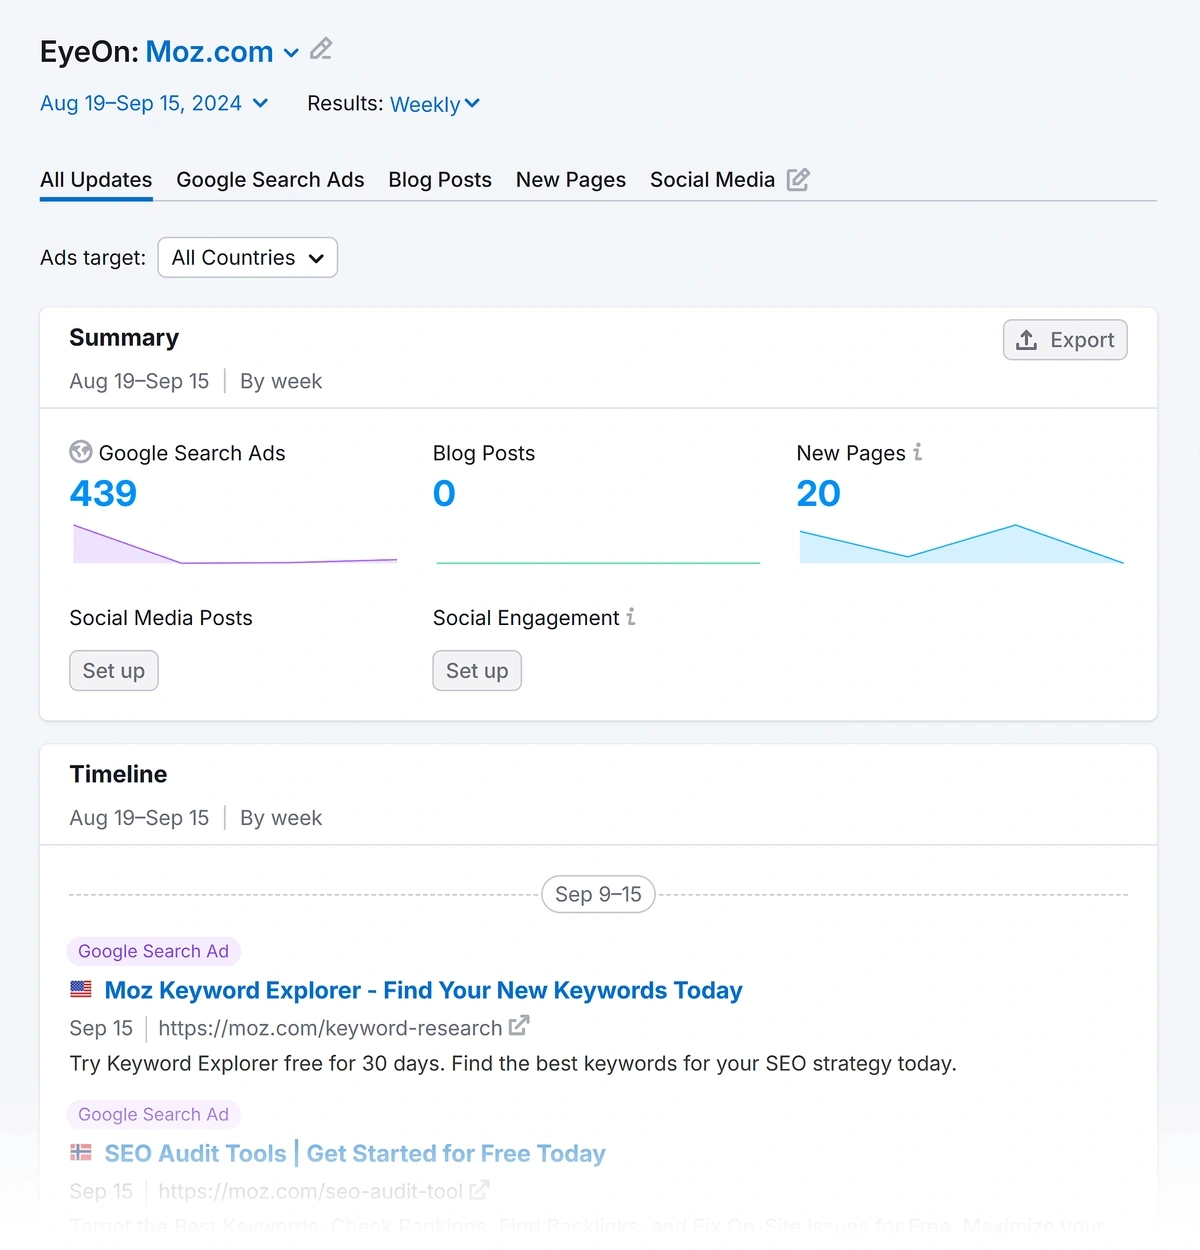Open the Moz.com competitor dropdown
The image size is (1200, 1250).
point(222,52)
